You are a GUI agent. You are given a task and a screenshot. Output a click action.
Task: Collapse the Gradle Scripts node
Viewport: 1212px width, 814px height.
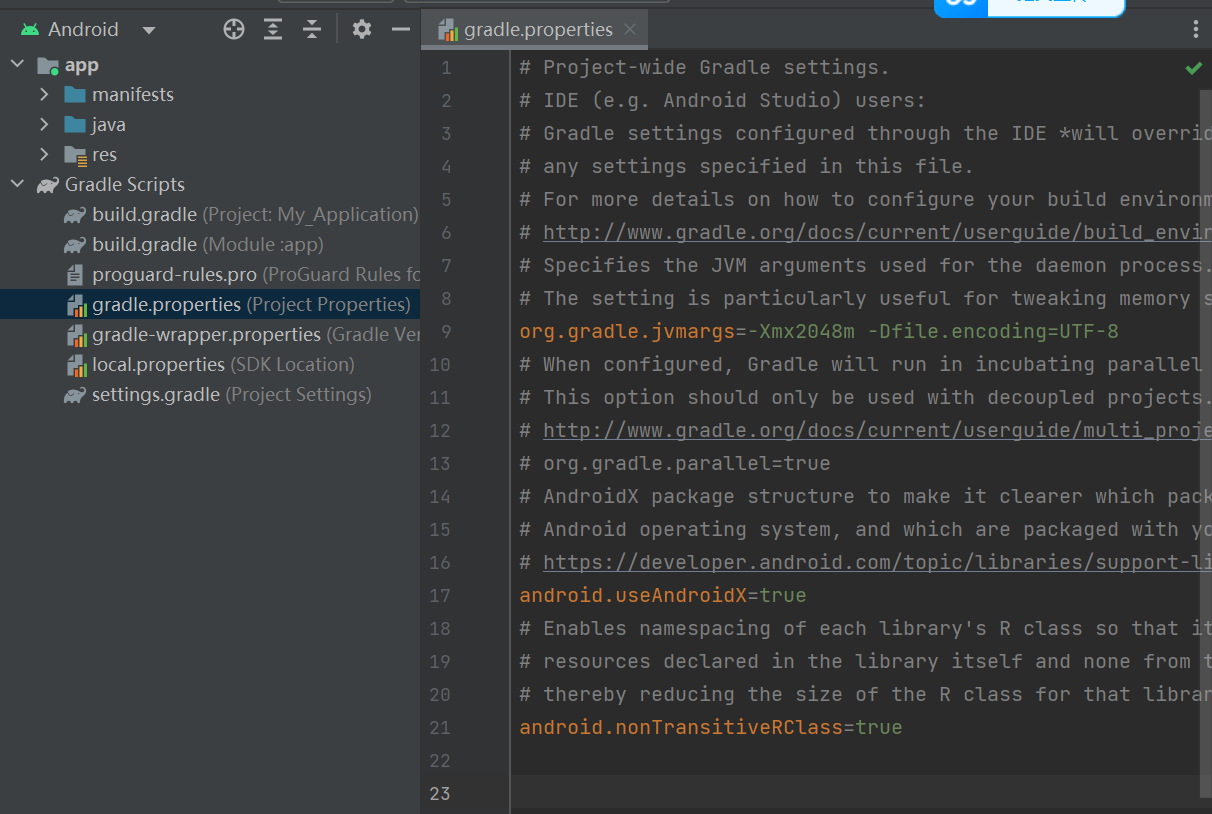[16, 184]
